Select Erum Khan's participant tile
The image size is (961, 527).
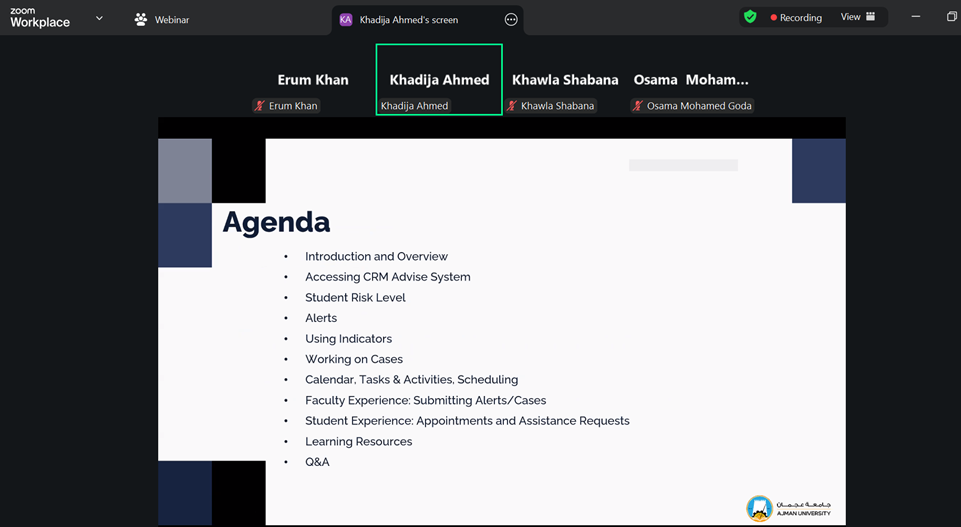(312, 81)
